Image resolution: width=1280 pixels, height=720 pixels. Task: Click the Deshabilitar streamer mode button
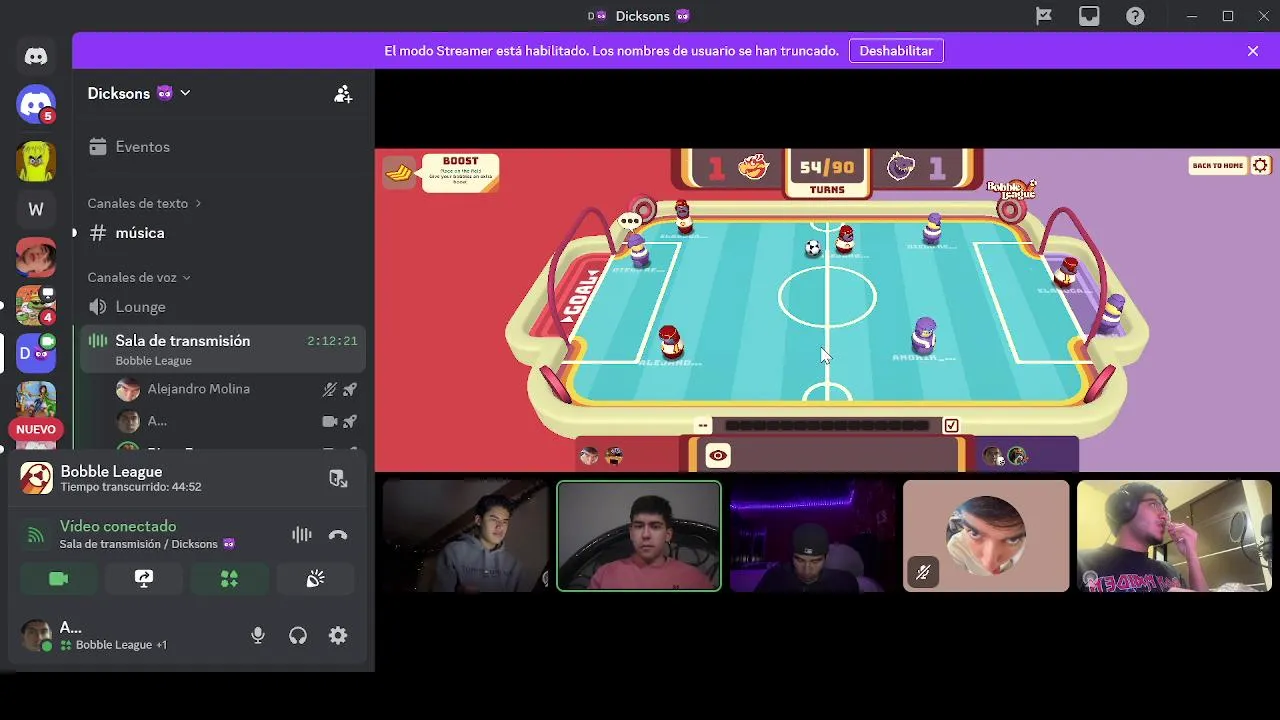point(896,51)
